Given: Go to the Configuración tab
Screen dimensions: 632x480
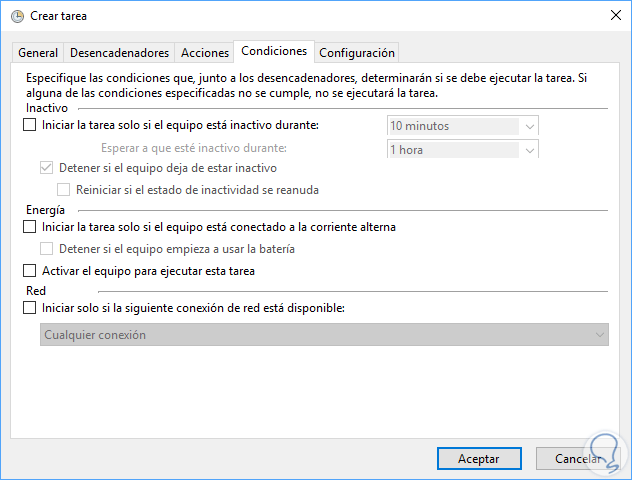Looking at the screenshot, I should click(x=357, y=53).
